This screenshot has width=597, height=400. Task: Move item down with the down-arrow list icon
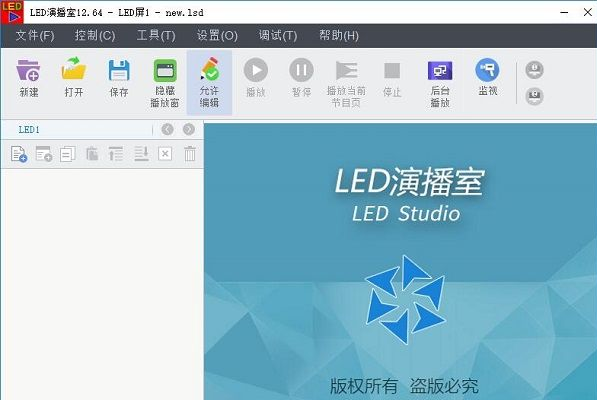141,154
